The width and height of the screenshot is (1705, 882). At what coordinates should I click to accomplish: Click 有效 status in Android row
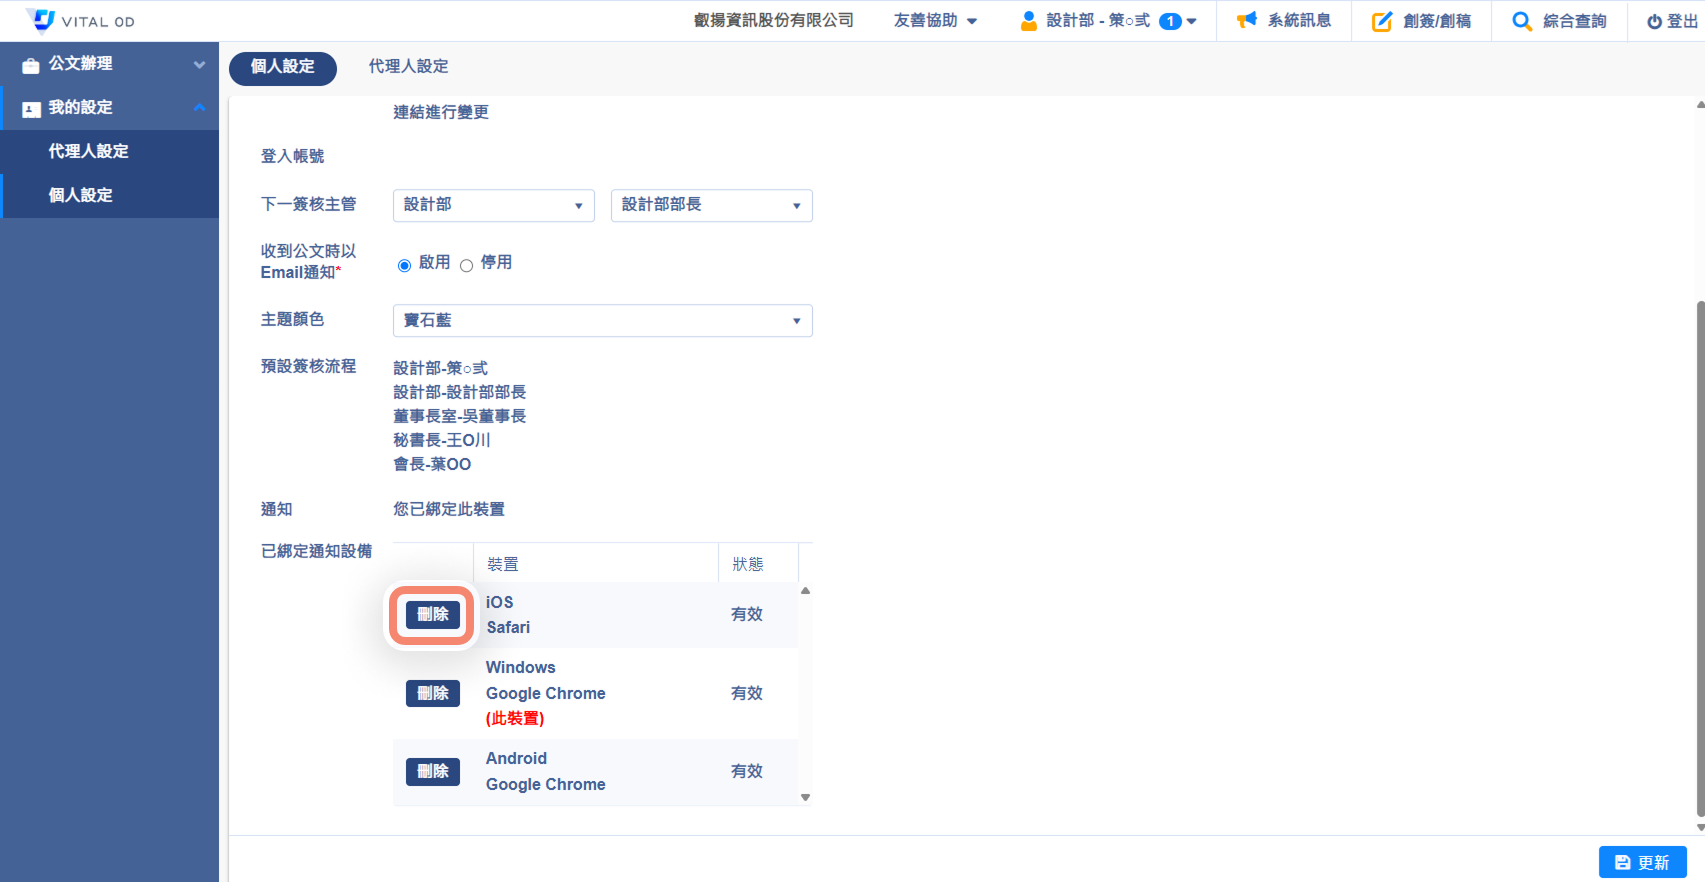click(747, 771)
